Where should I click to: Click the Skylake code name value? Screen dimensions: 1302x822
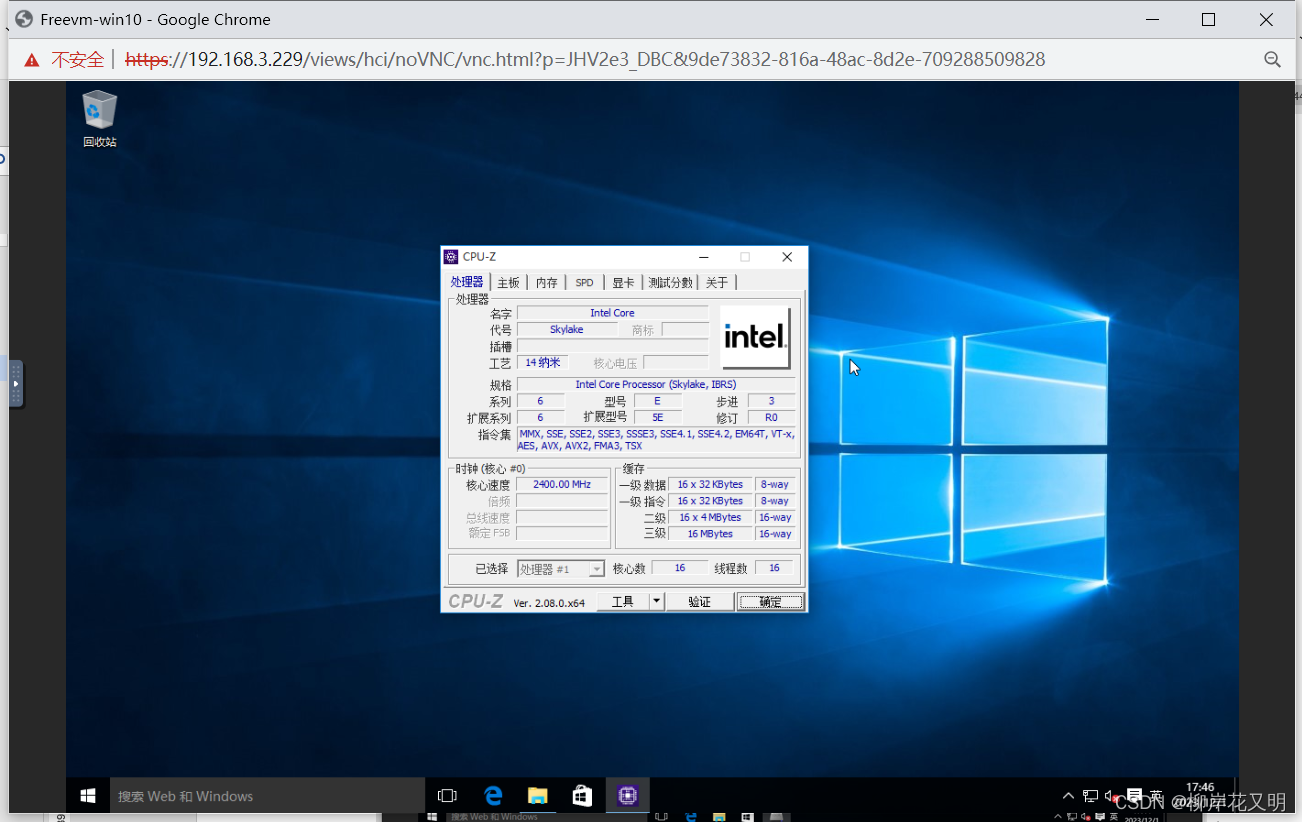click(x=566, y=329)
